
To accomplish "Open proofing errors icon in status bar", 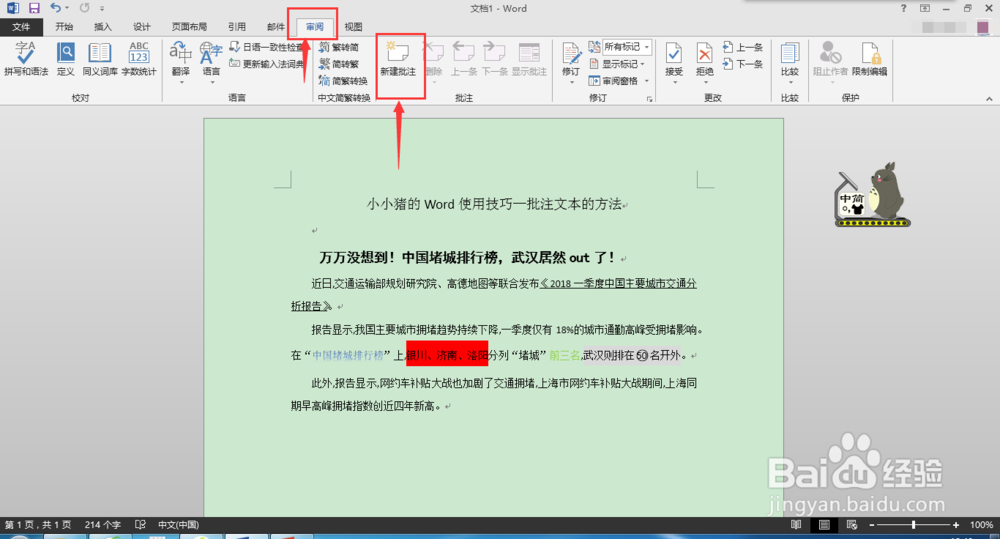I will click(140, 524).
